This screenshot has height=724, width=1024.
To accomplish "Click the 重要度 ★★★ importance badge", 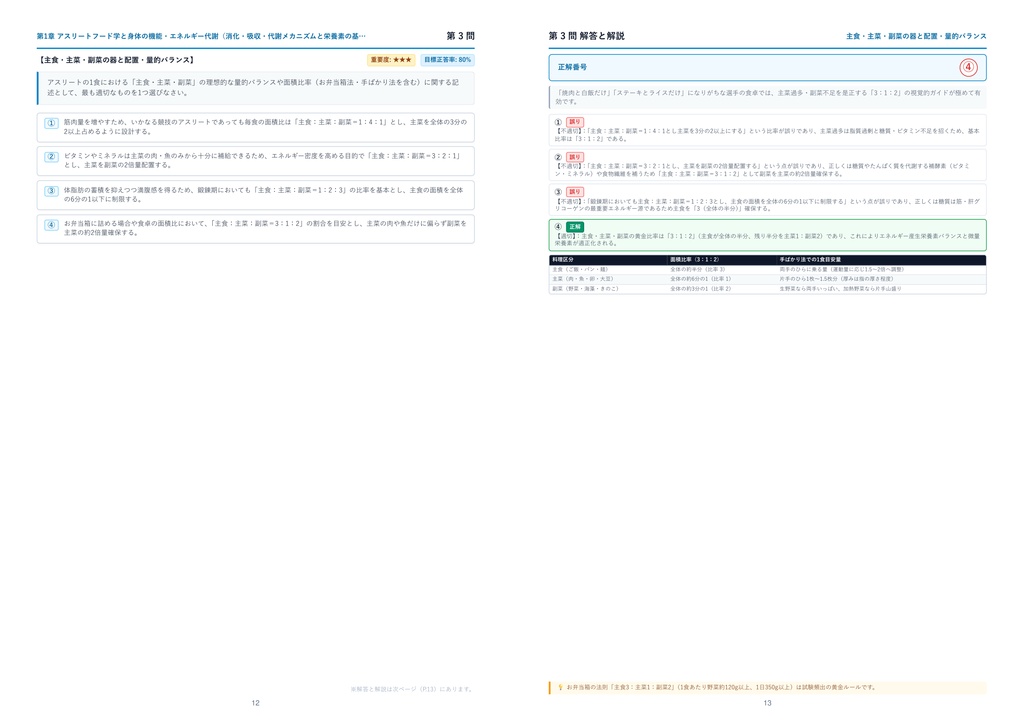I will [x=391, y=60].
